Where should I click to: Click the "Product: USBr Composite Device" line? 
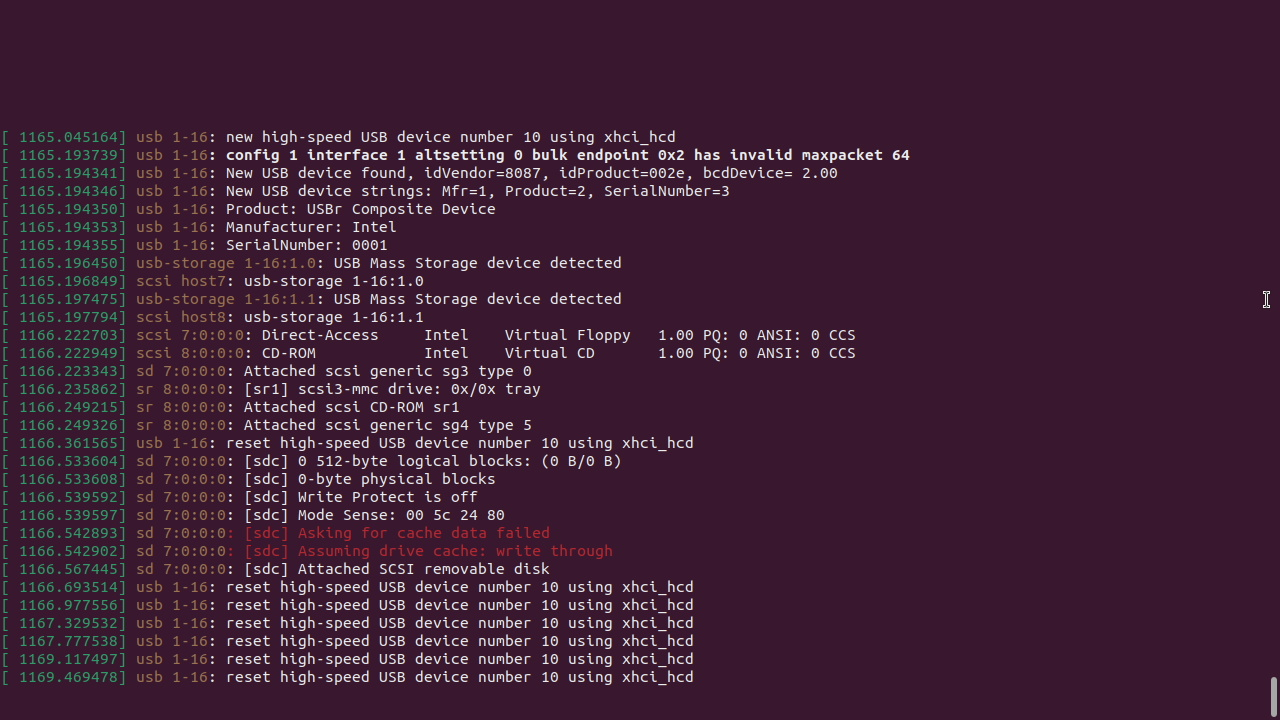tap(360, 209)
